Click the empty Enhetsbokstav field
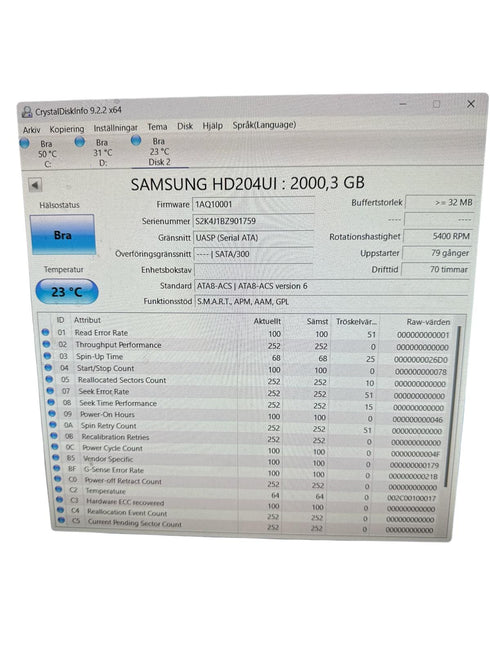The width and height of the screenshot is (490, 653). [253, 270]
